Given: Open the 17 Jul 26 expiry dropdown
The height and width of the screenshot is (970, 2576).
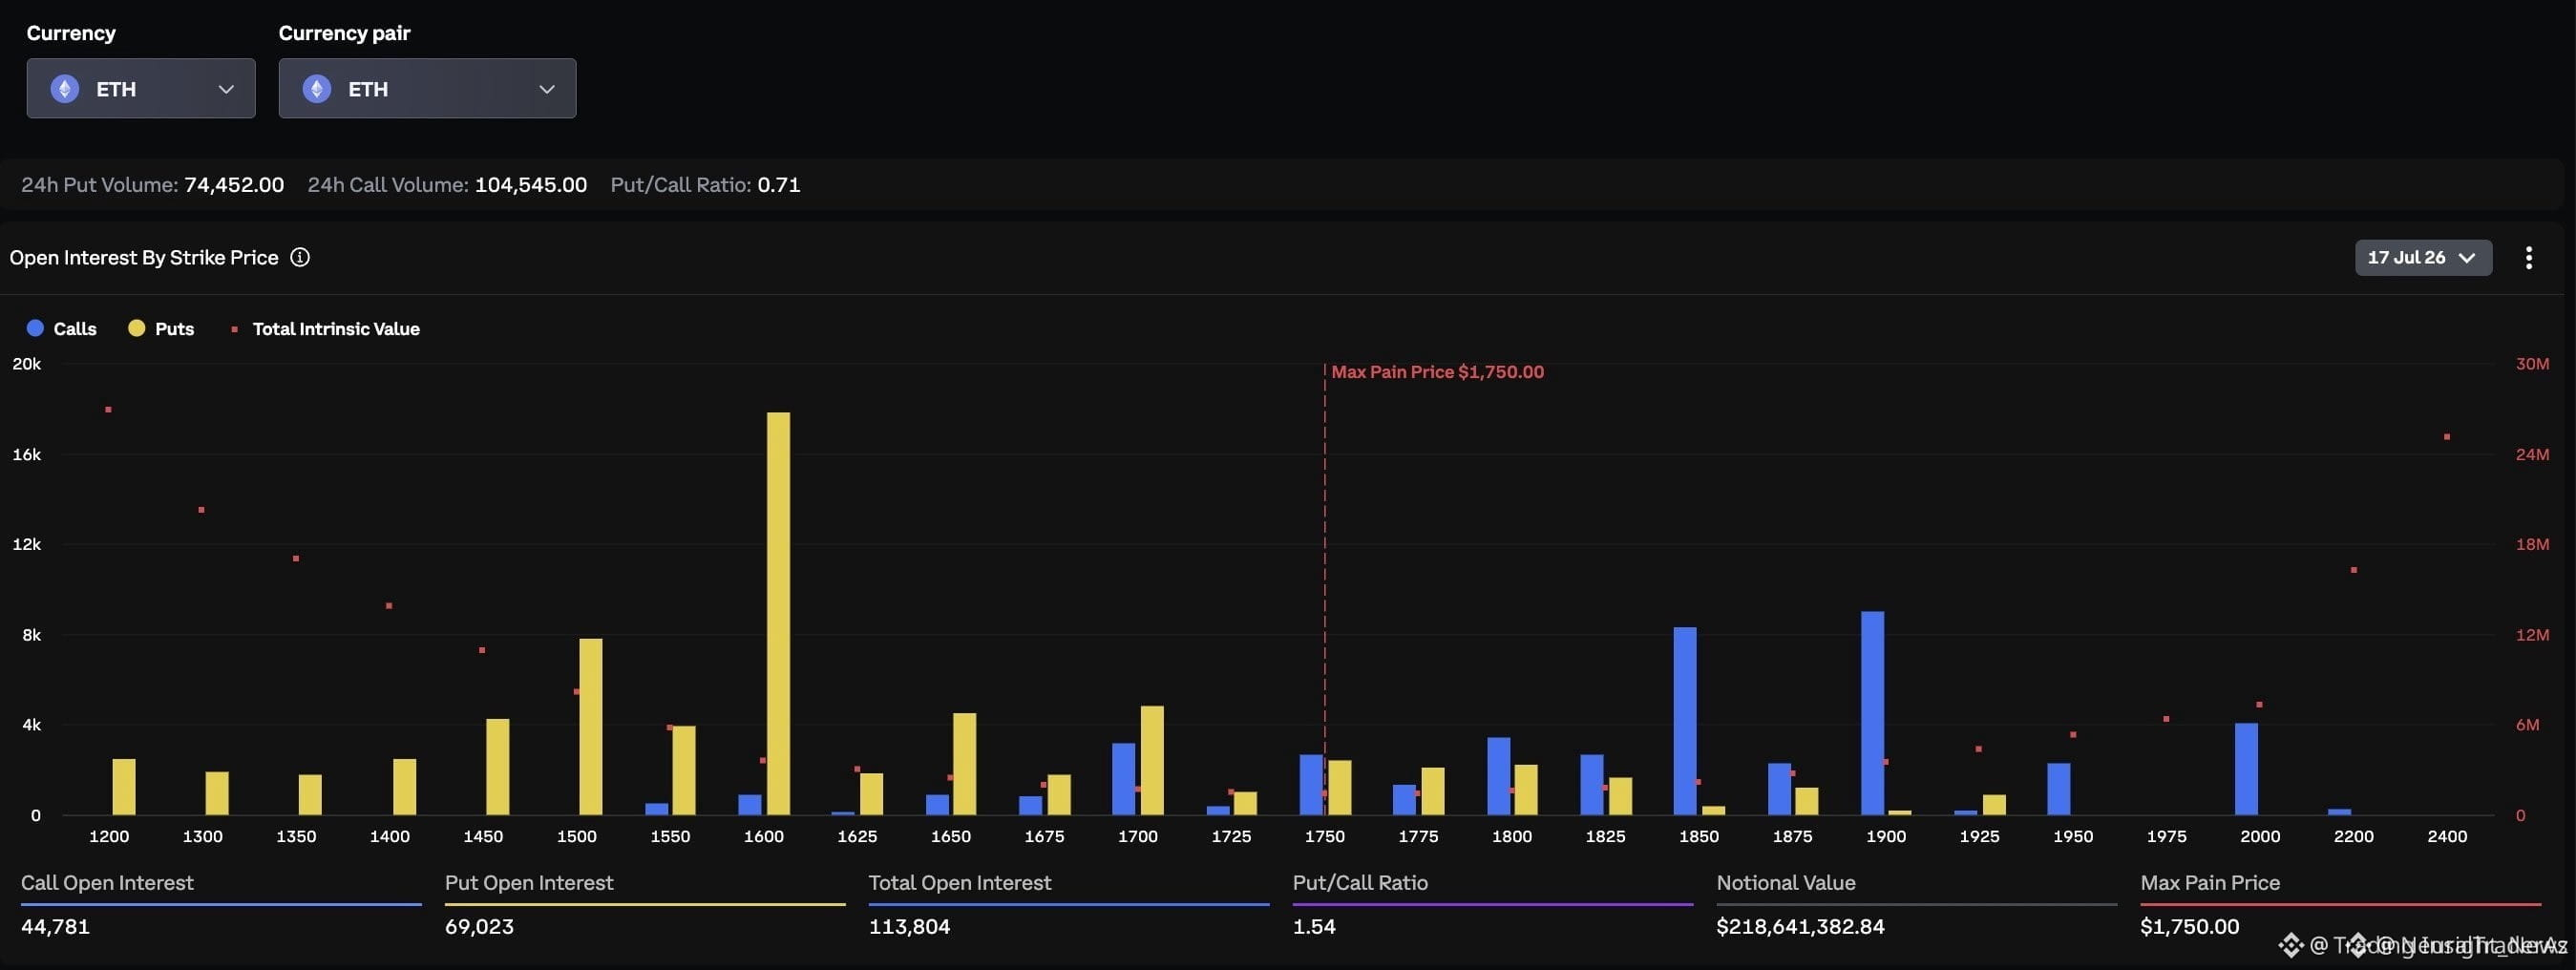Looking at the screenshot, I should [2423, 257].
